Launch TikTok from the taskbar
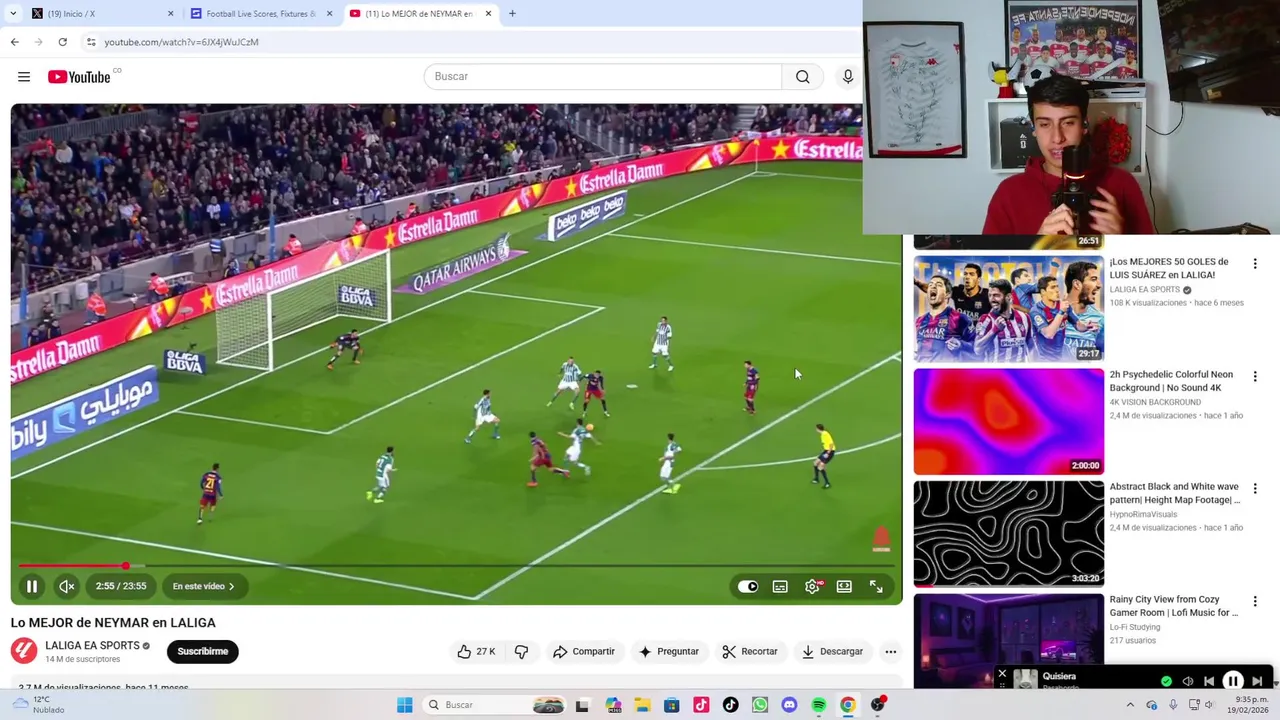The width and height of the screenshot is (1280, 720). click(x=731, y=705)
